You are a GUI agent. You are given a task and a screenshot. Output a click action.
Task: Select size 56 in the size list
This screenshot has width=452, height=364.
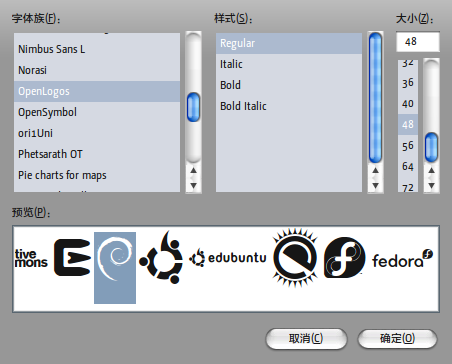(x=408, y=146)
